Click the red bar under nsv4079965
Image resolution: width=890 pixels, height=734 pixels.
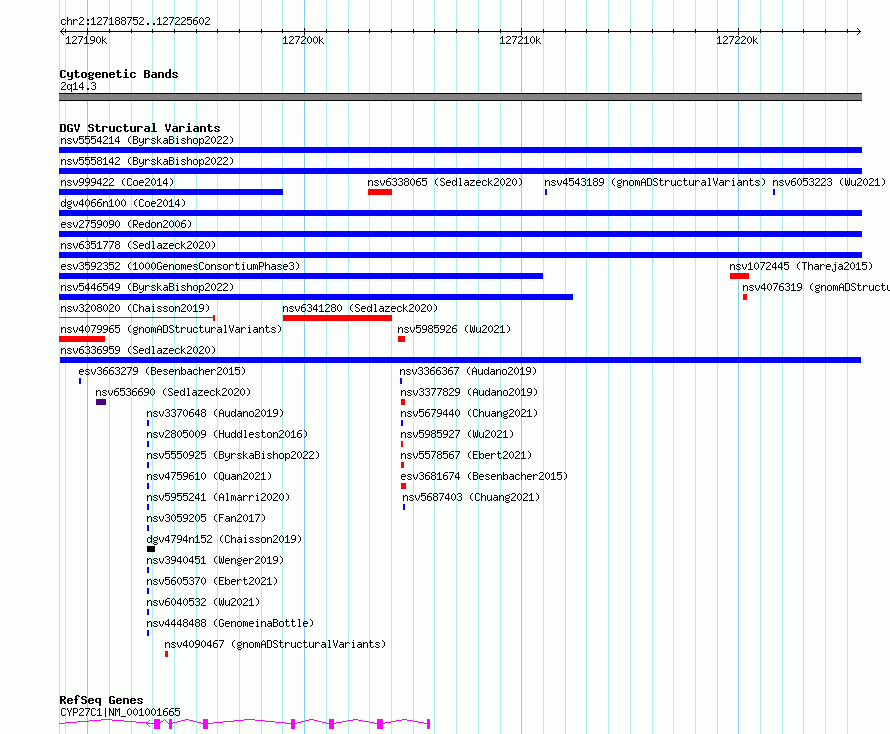[82, 339]
